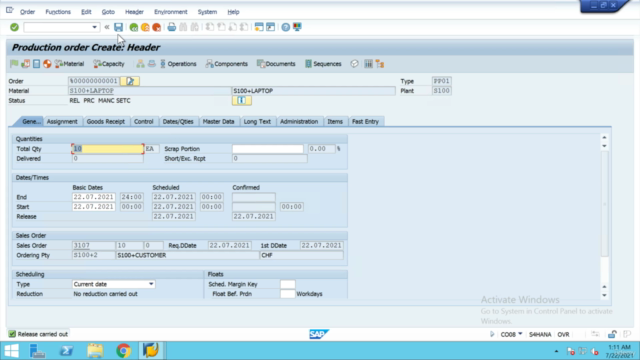640x360 pixels.
Task: Open the Order menu
Action: 27,12
